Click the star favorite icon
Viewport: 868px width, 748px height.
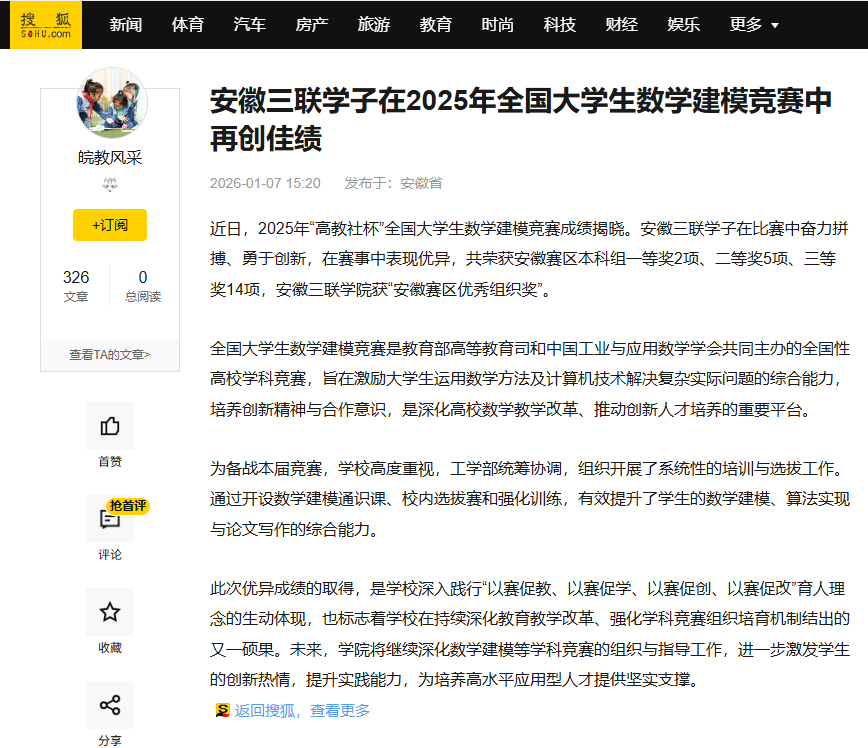pyautogui.click(x=110, y=612)
